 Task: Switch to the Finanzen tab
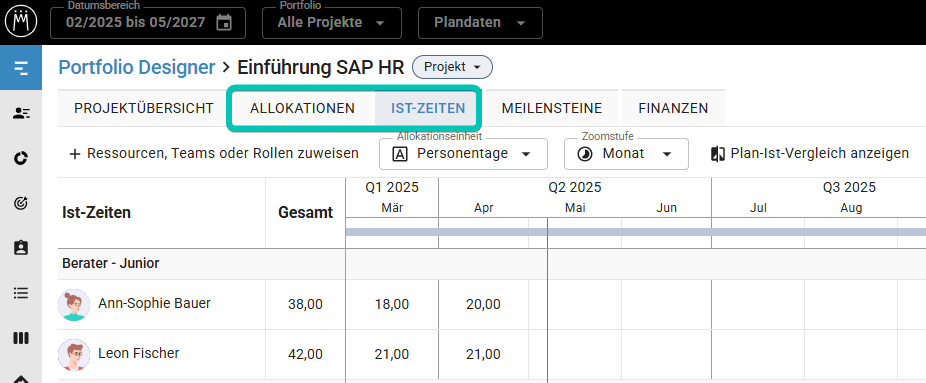tap(673, 108)
